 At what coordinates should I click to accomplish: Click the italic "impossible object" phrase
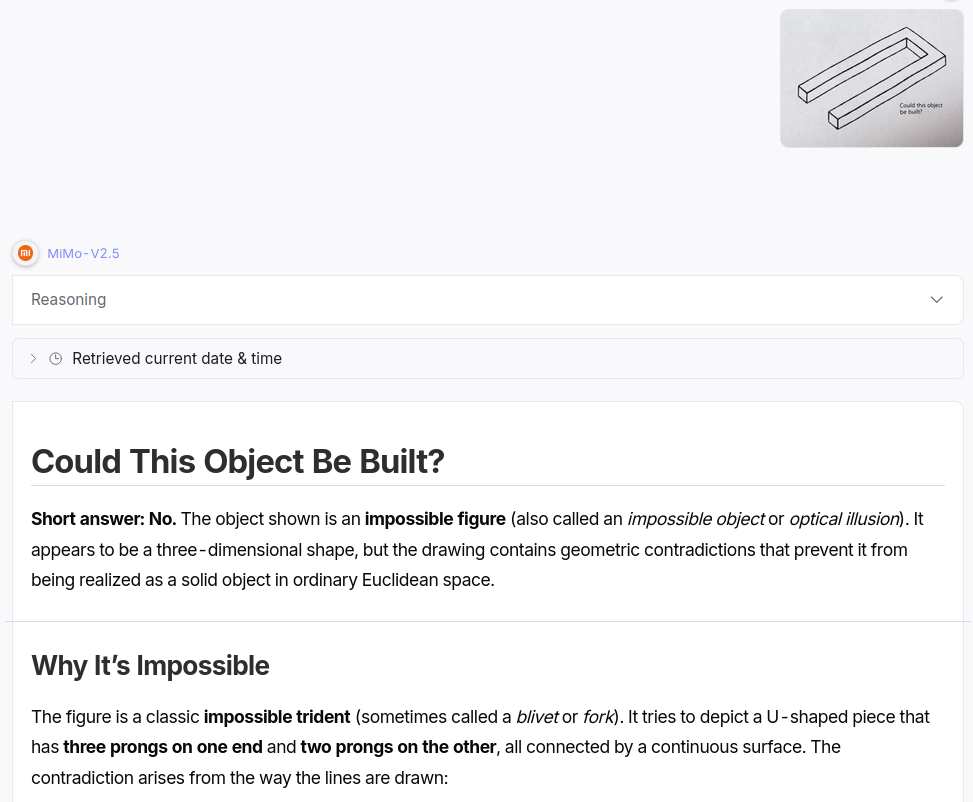click(696, 519)
